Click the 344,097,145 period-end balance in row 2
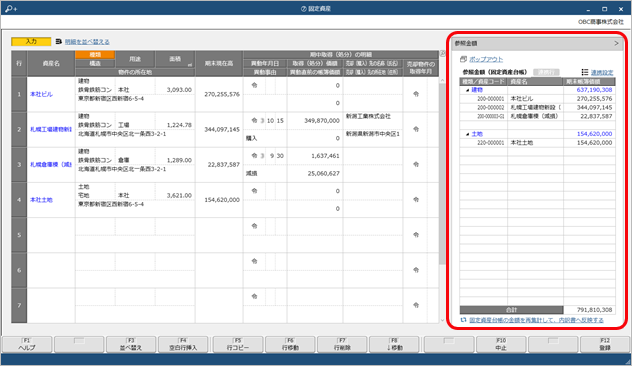Image resolution: width=632 pixels, height=366 pixels. pyautogui.click(x=222, y=129)
